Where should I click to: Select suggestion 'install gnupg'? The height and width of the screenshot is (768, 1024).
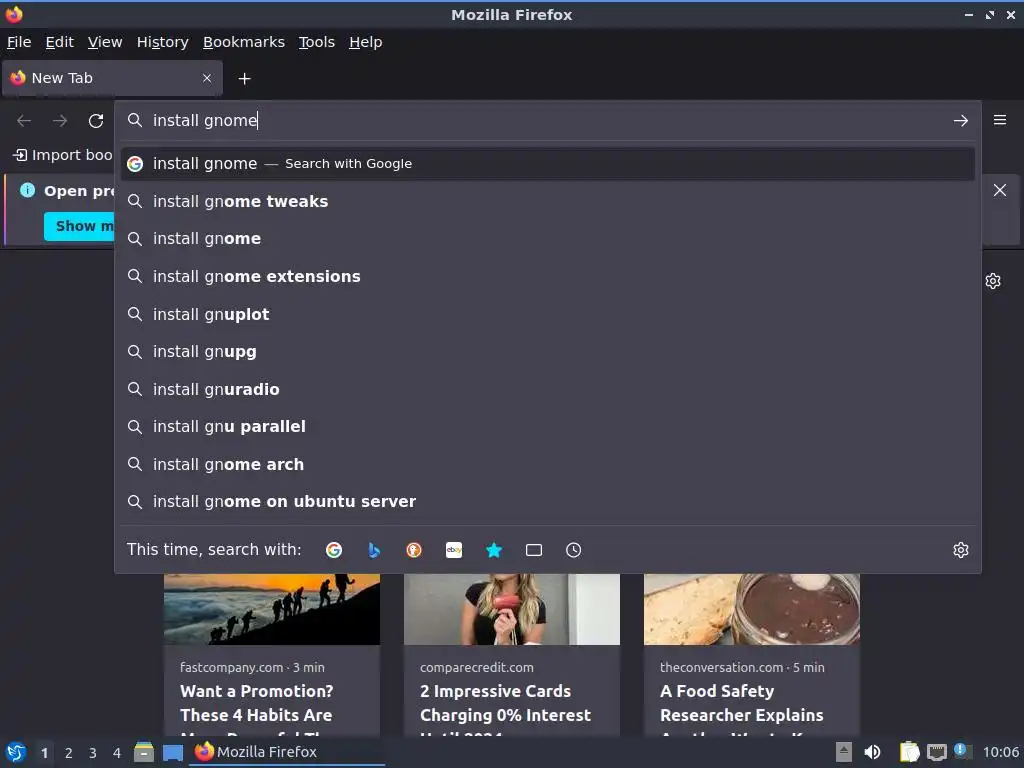pyautogui.click(x=547, y=351)
